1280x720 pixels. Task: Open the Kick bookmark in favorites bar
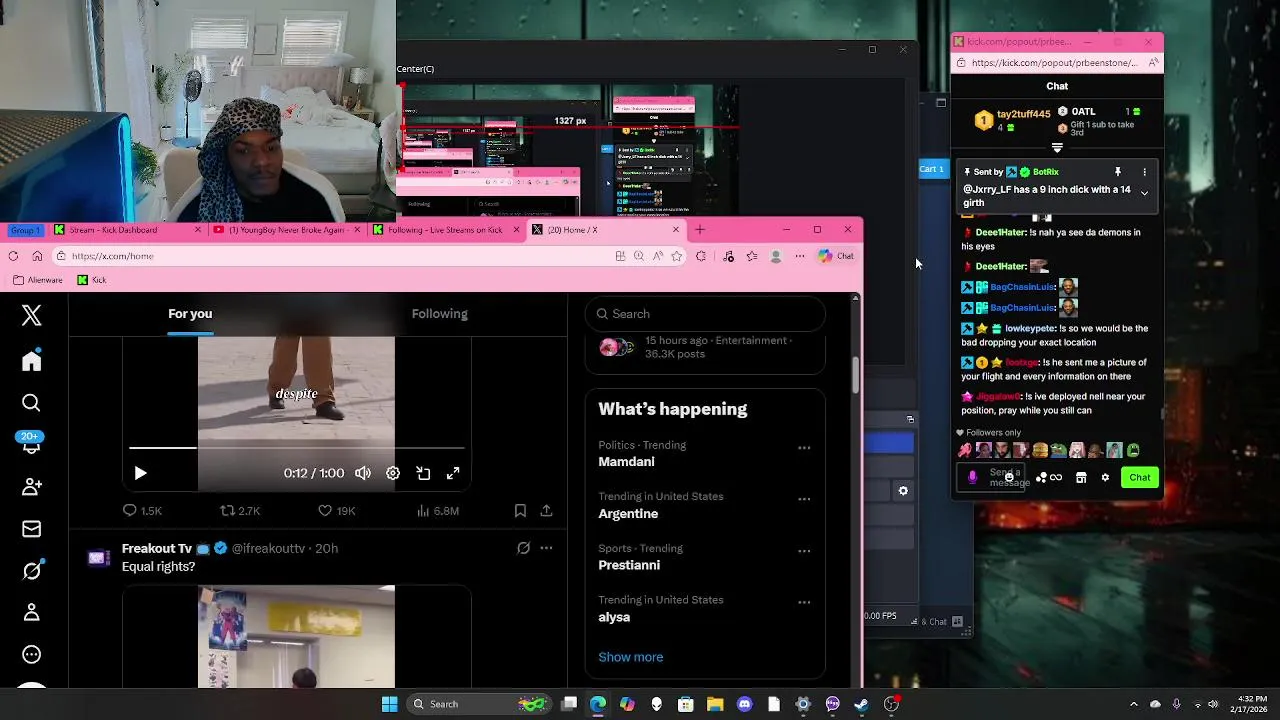coord(92,280)
